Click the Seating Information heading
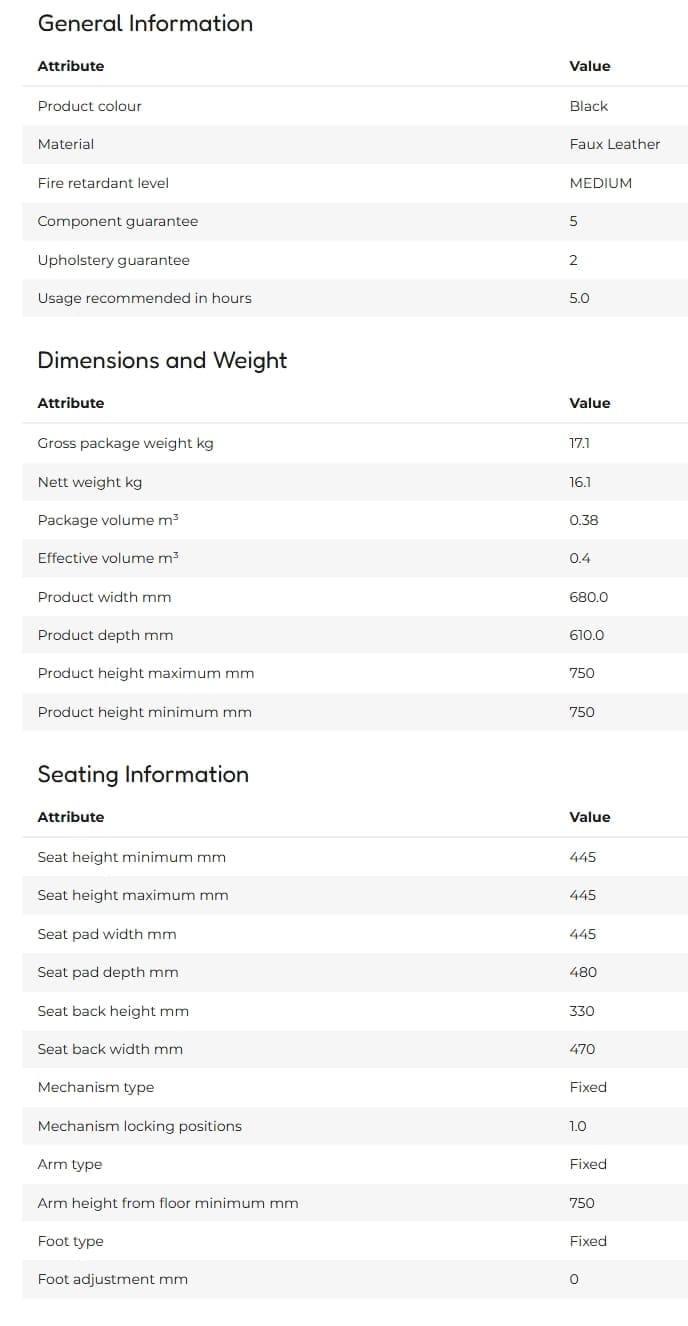The height and width of the screenshot is (1326, 688). click(143, 774)
